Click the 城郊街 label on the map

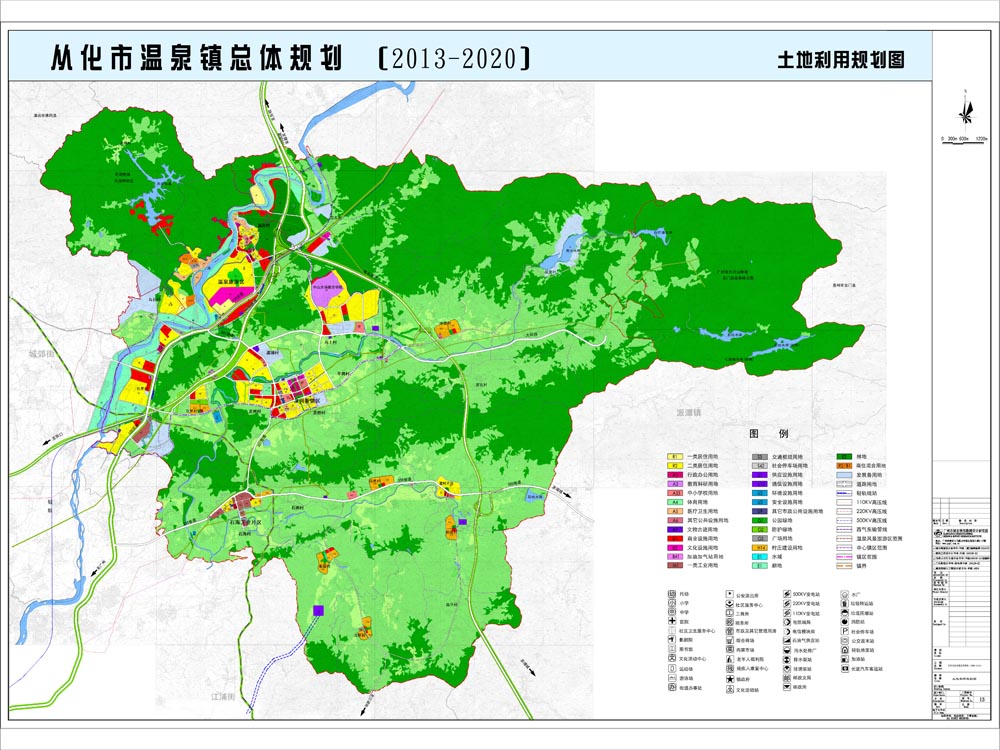tap(42, 353)
